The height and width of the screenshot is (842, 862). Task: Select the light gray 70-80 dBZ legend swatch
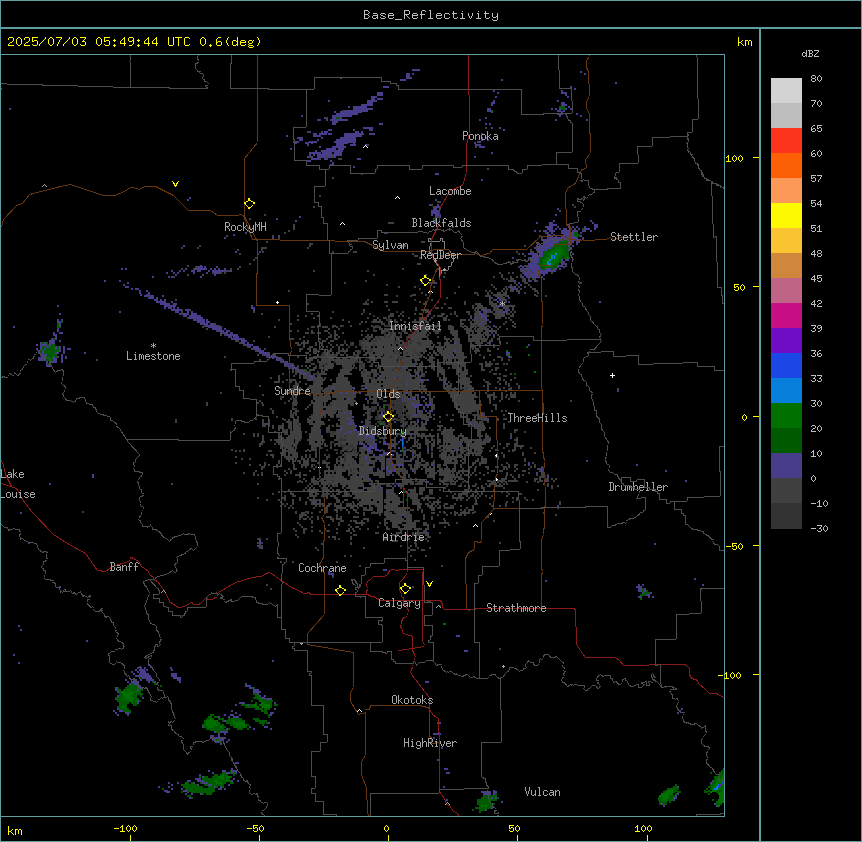click(786, 90)
